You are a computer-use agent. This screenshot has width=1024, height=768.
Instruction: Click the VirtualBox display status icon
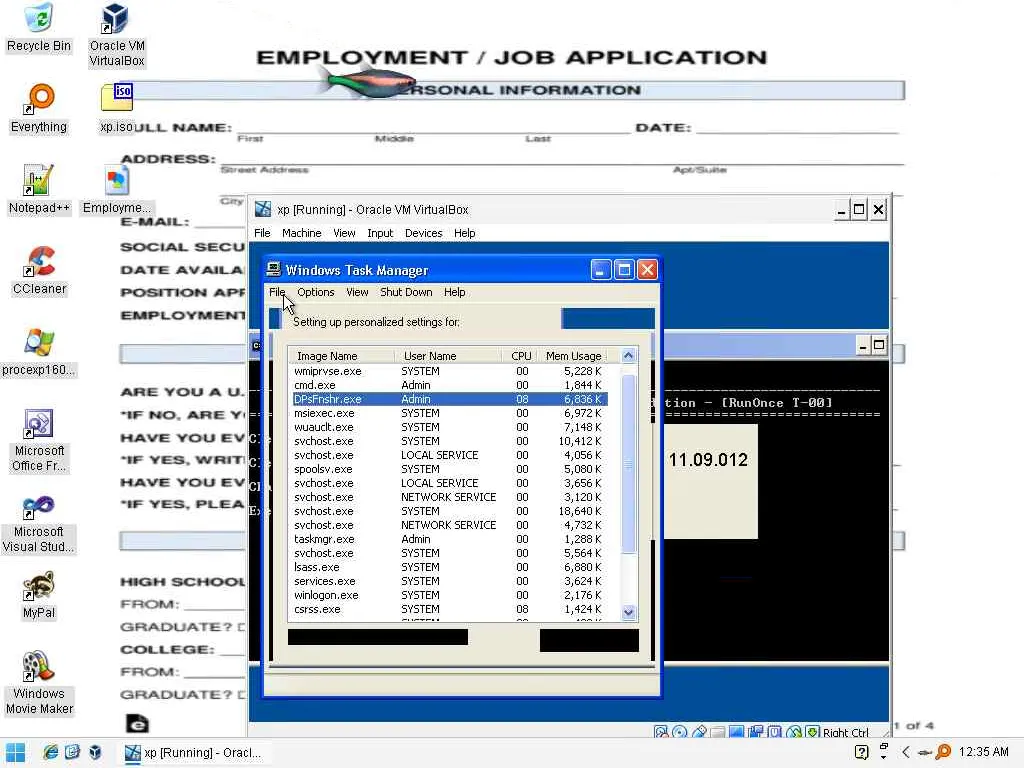736,732
